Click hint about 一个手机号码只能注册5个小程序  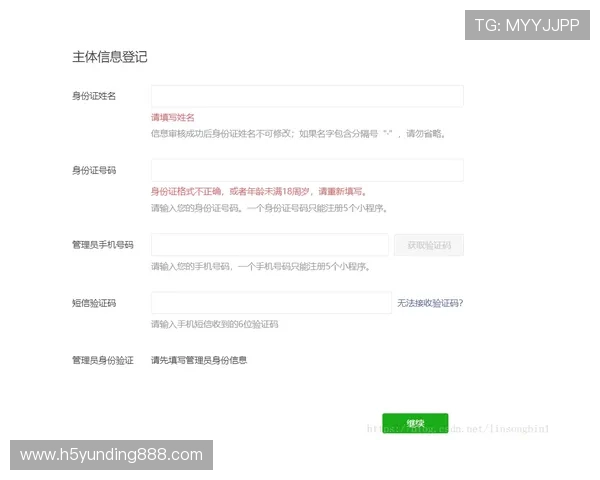click(x=261, y=266)
